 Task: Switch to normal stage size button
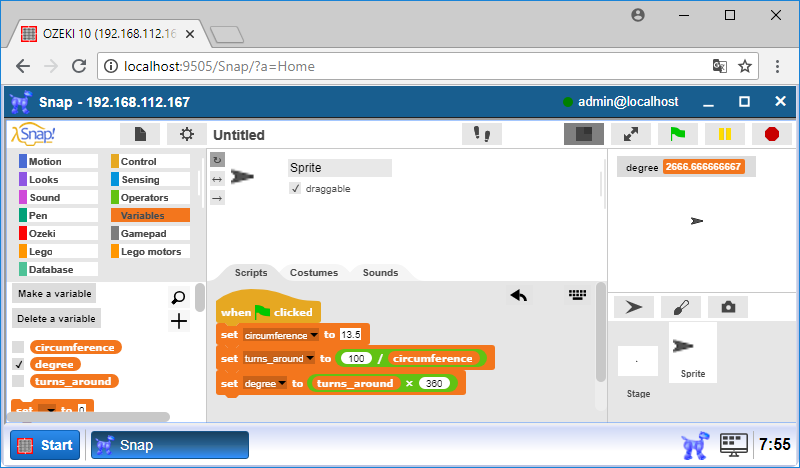[x=584, y=134]
